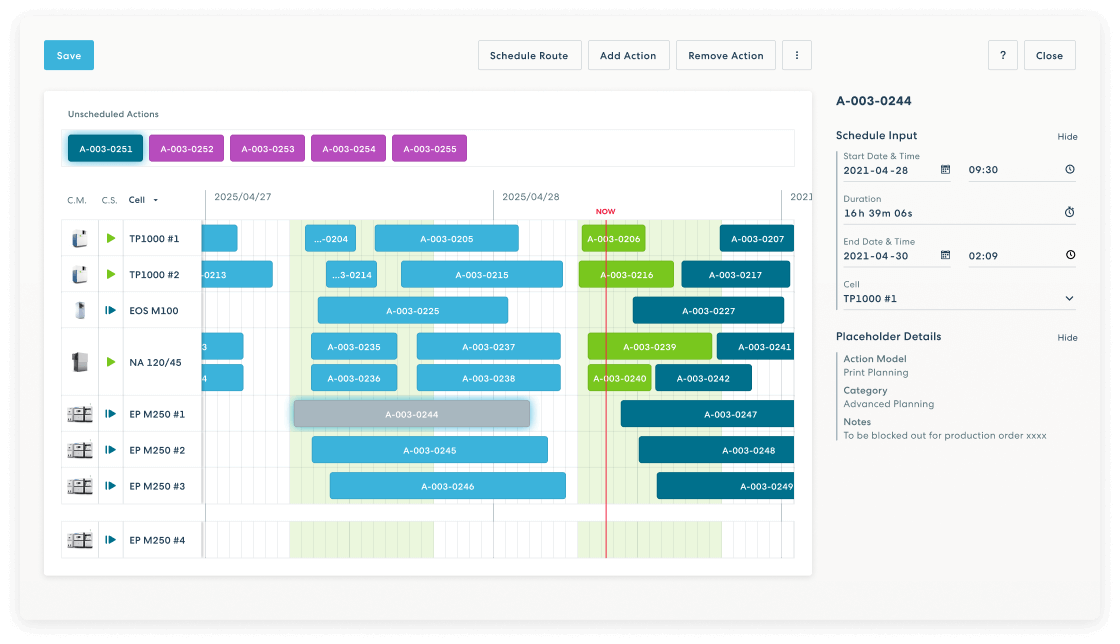Toggle the NA 120/45 play status icon
Viewport: 1120px width, 644px height.
[x=111, y=361]
